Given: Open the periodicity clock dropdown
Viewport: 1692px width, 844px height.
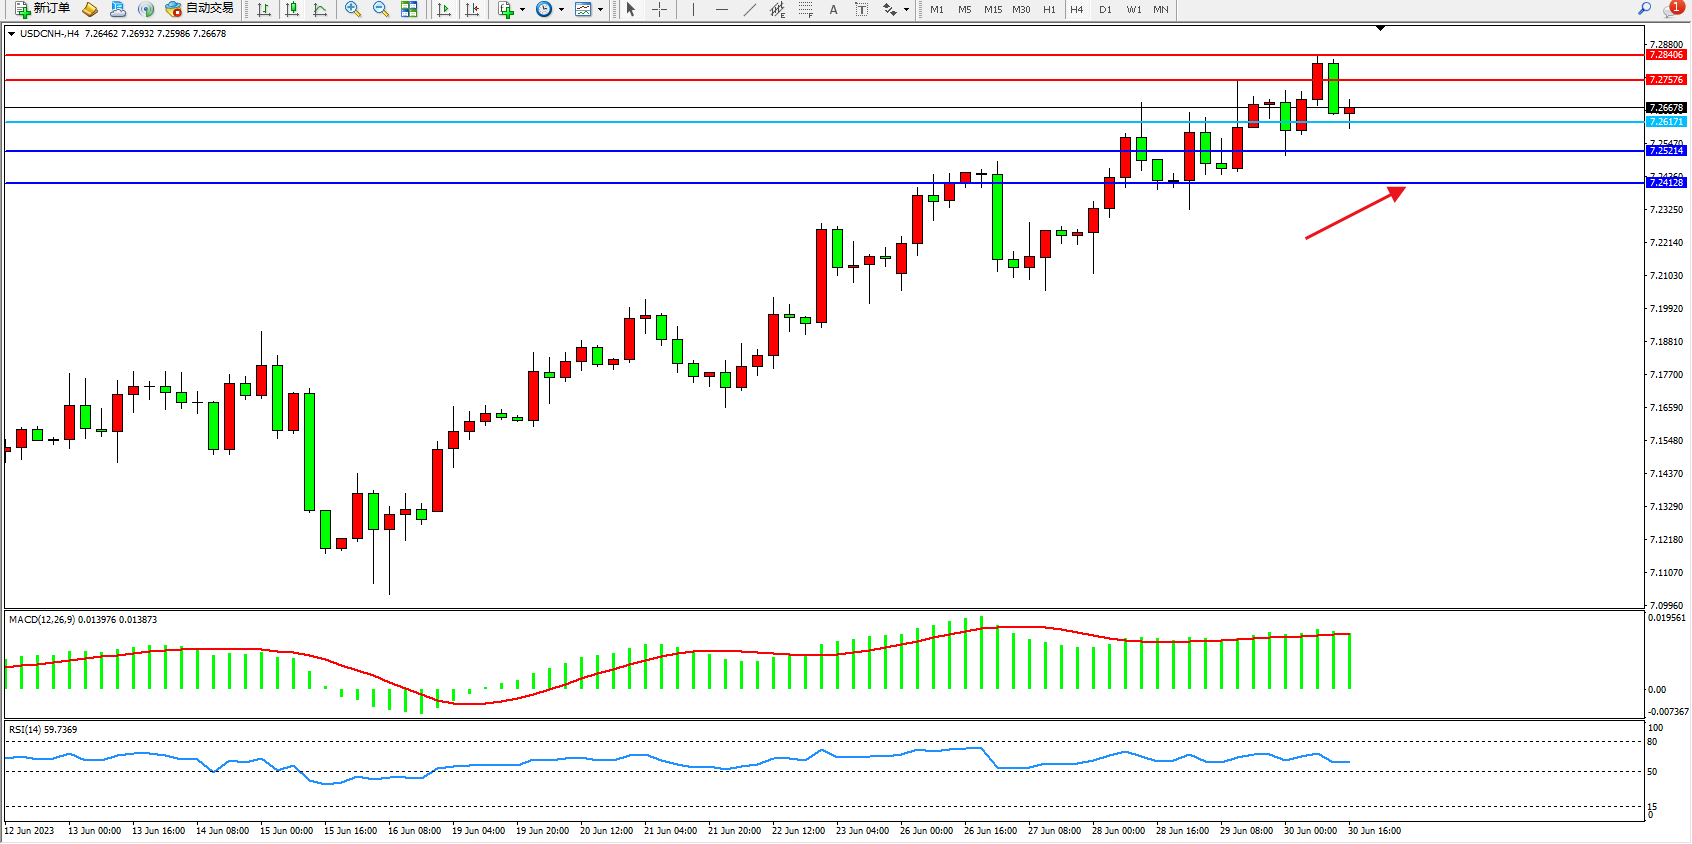Looking at the screenshot, I should 560,10.
